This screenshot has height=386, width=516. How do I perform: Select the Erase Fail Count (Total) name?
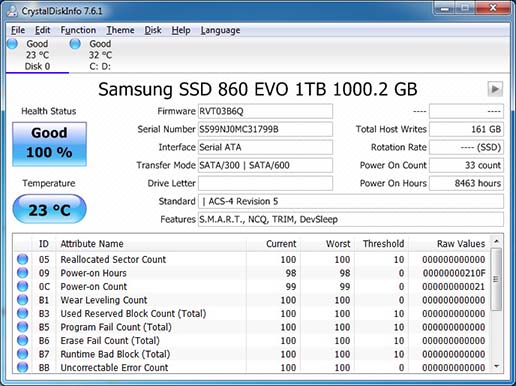(110, 341)
